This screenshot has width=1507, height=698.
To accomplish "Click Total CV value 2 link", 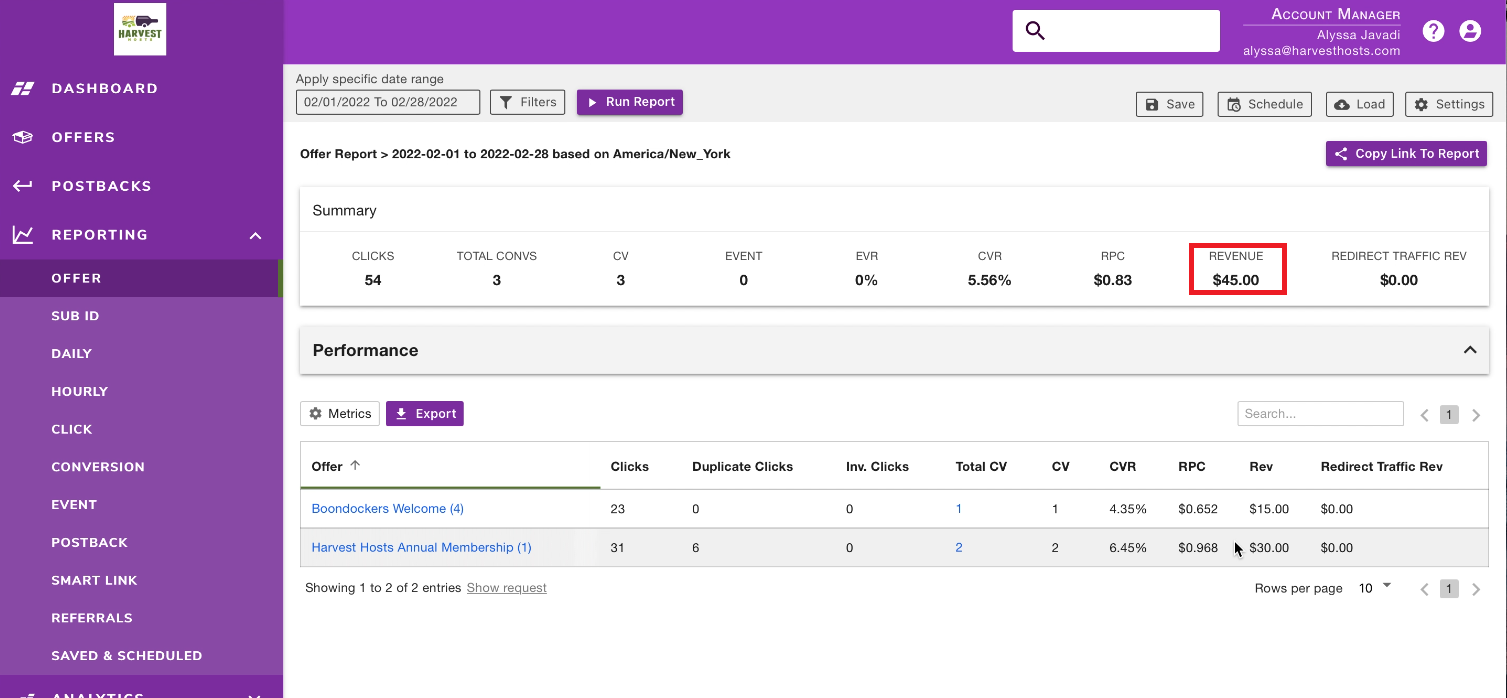I will coord(959,548).
